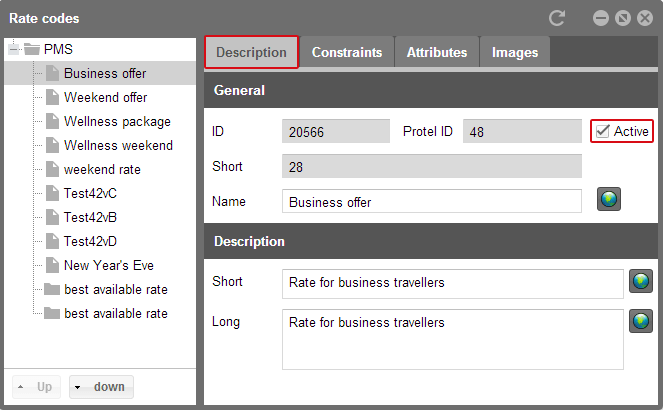Click the Up move button
Viewport: 663px width, 410px height.
36,387
